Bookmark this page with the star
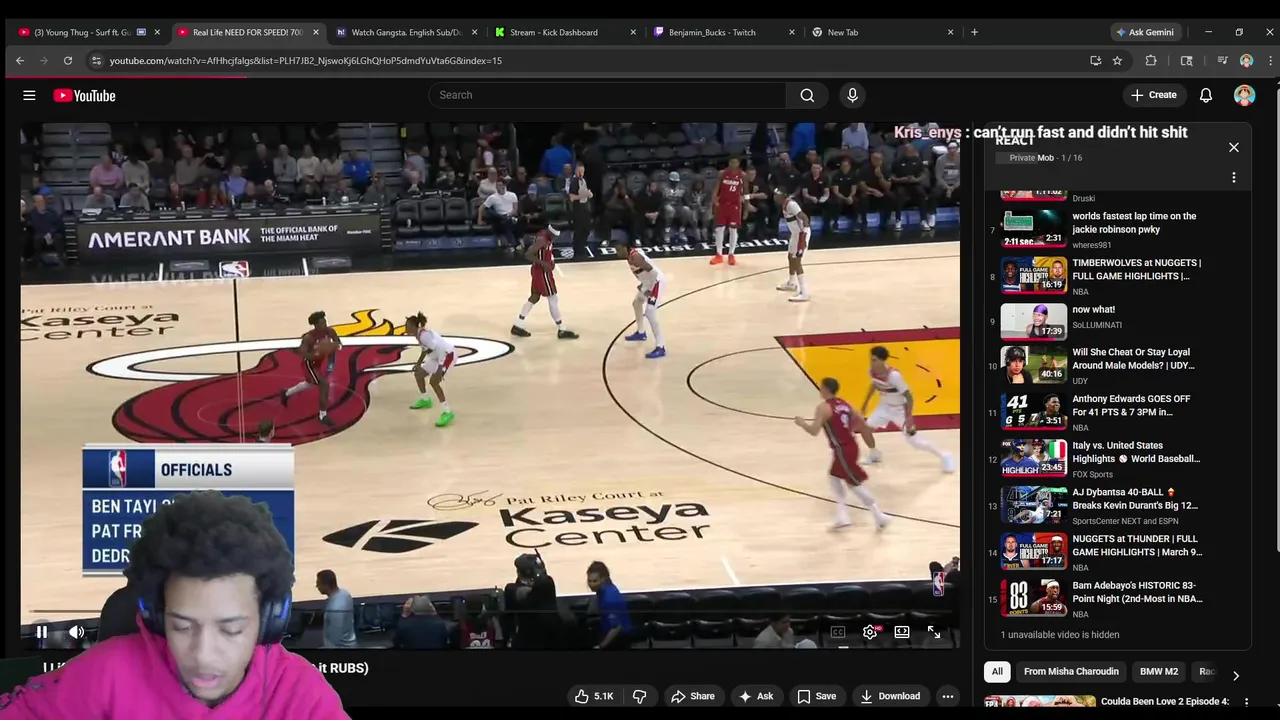The image size is (1280, 720). pos(1117,61)
